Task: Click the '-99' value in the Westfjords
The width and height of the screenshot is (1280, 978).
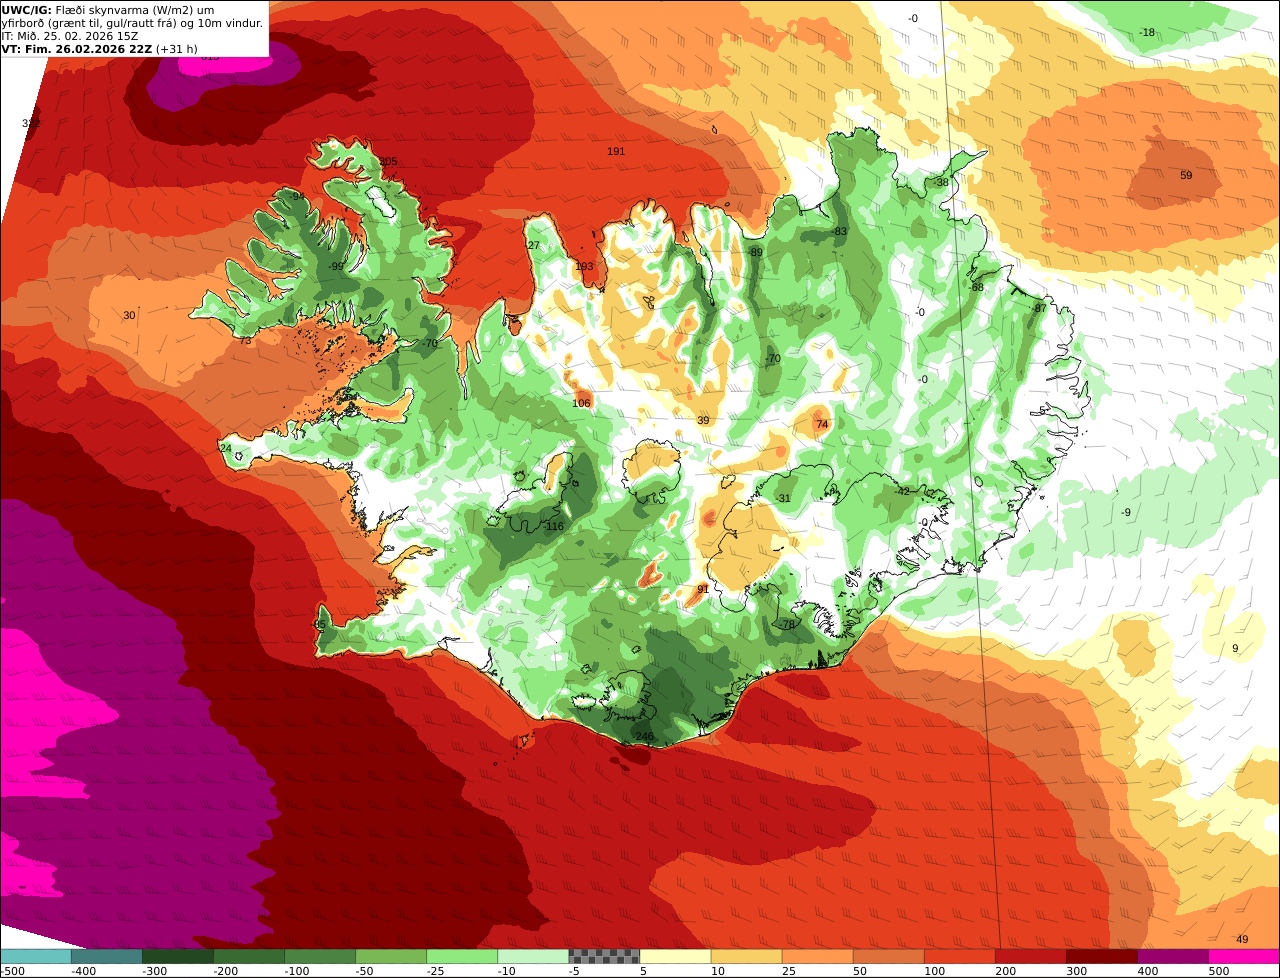Action: click(336, 266)
